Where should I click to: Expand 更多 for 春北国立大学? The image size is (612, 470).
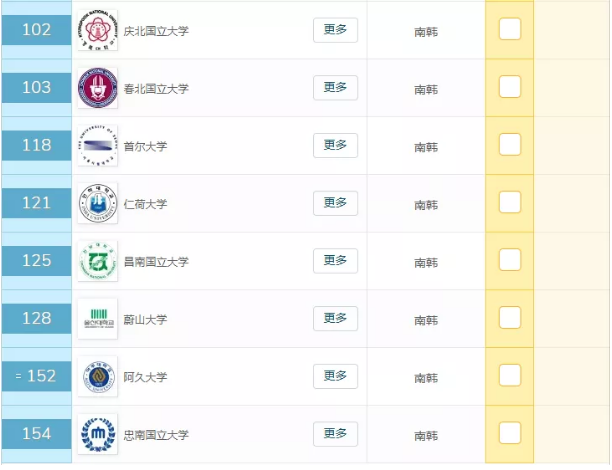[335, 87]
